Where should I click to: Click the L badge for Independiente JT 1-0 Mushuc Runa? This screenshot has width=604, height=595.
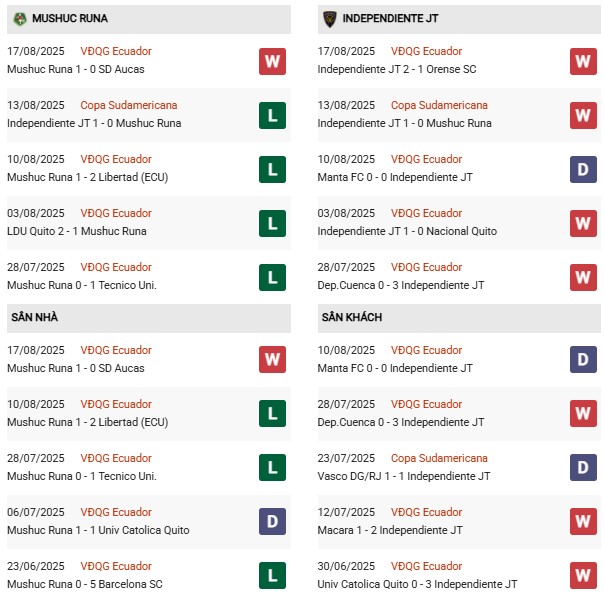click(272, 115)
